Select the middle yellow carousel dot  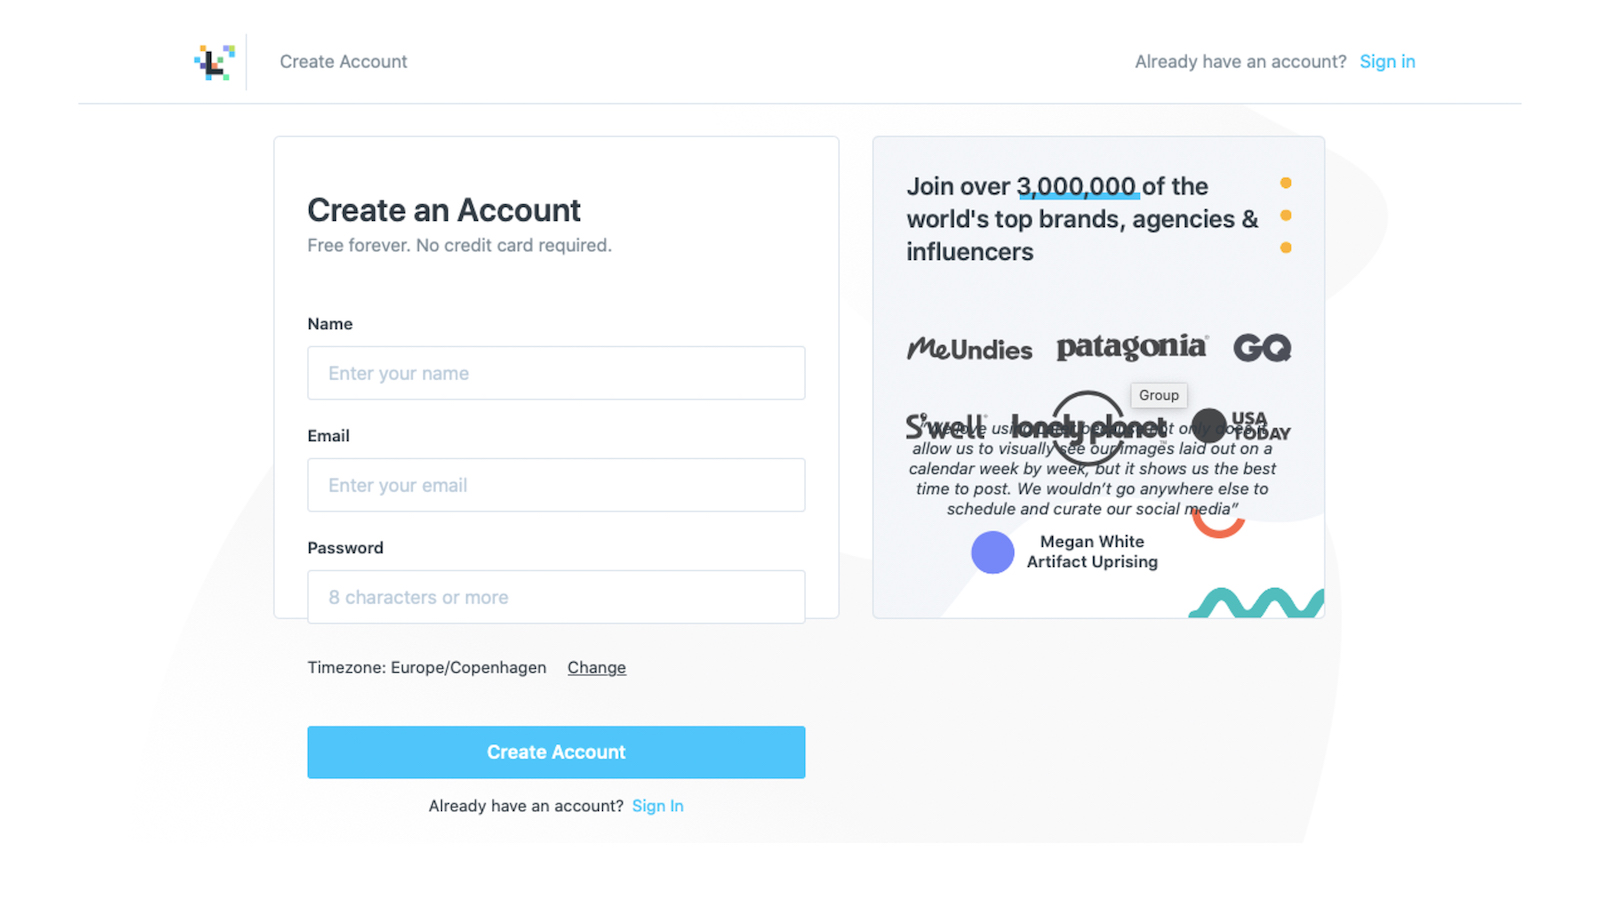click(x=1285, y=215)
